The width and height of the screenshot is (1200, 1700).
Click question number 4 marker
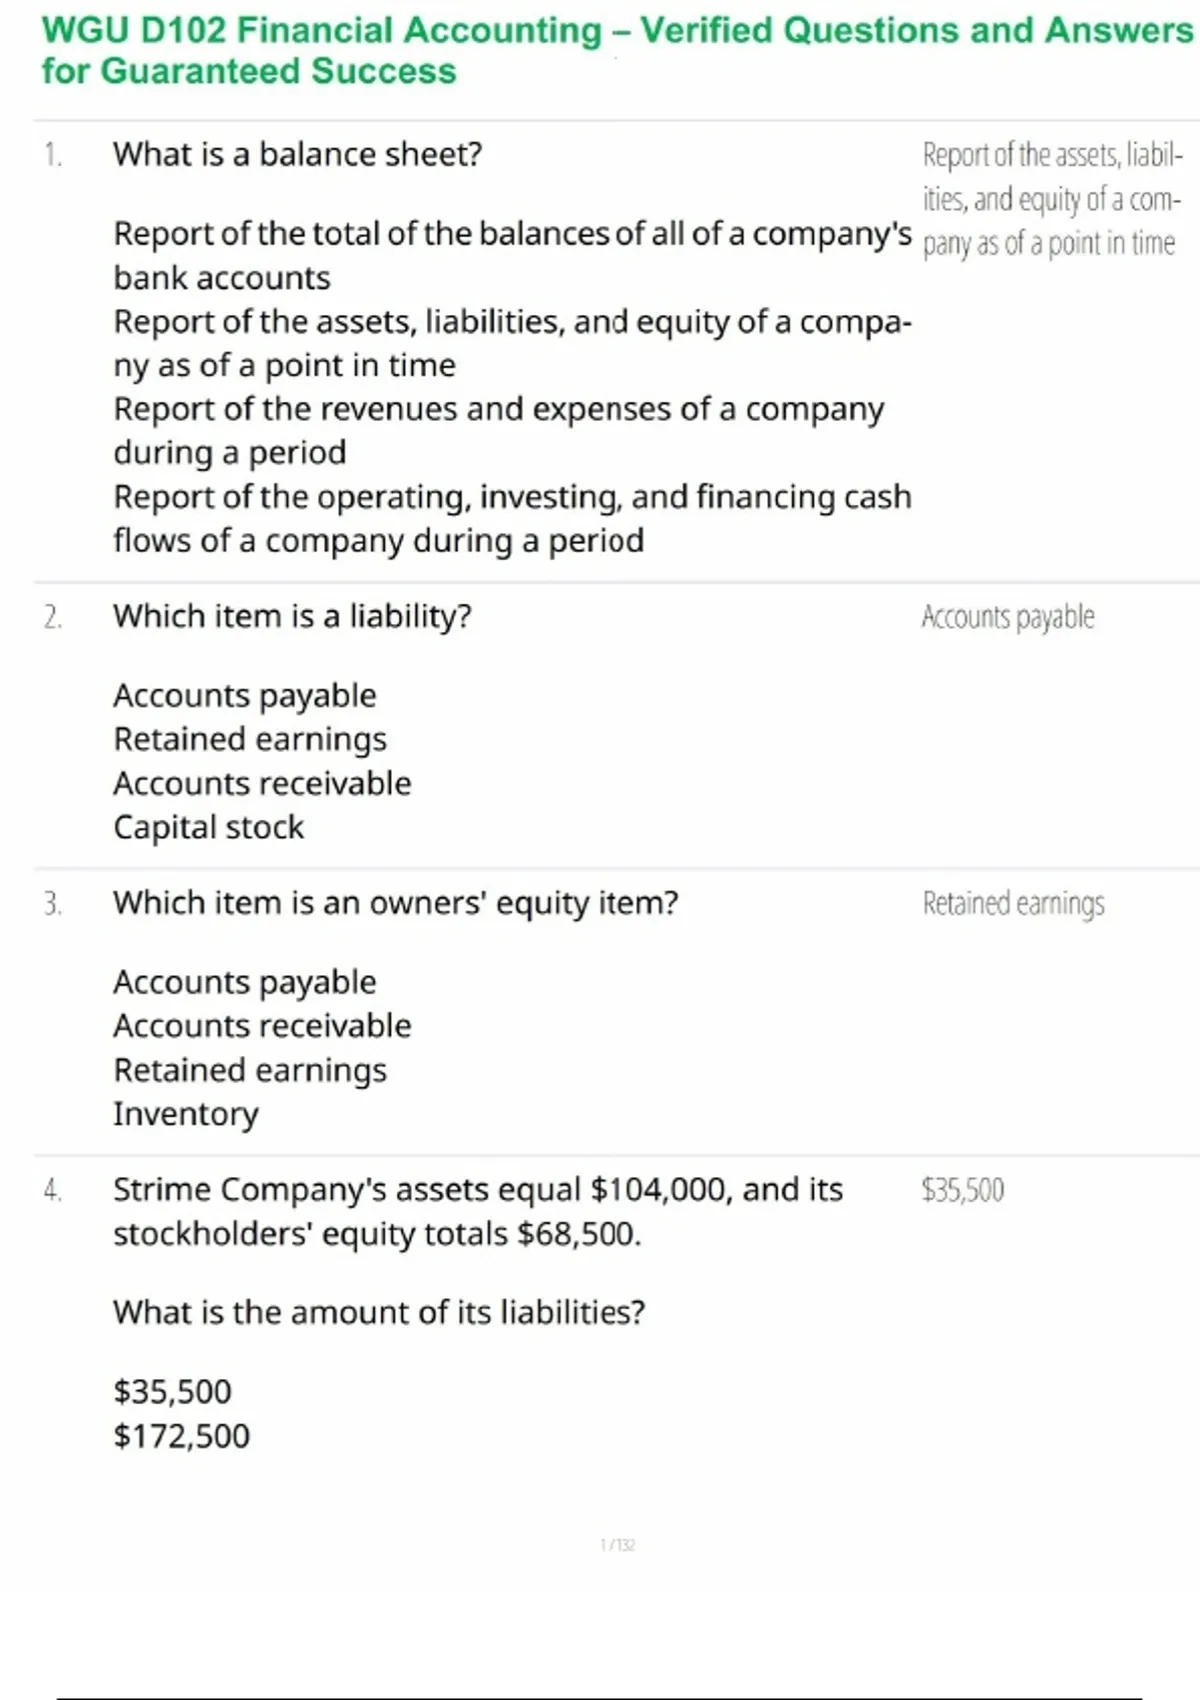click(53, 1190)
